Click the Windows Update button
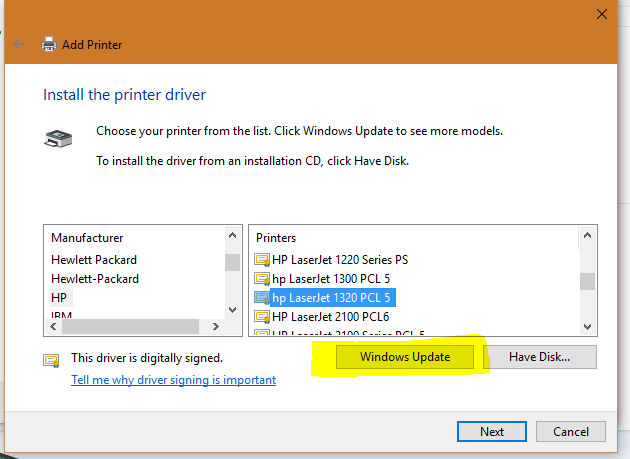 click(405, 357)
